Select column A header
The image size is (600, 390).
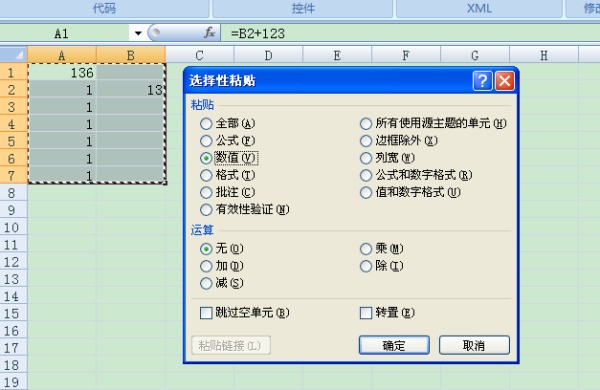point(62,55)
